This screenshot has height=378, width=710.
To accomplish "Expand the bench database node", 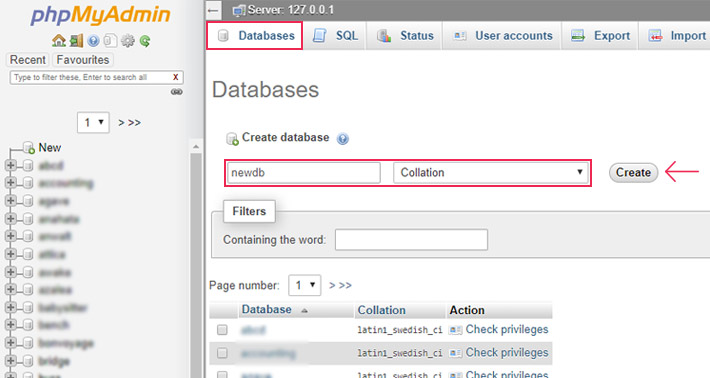I will pos(10,325).
